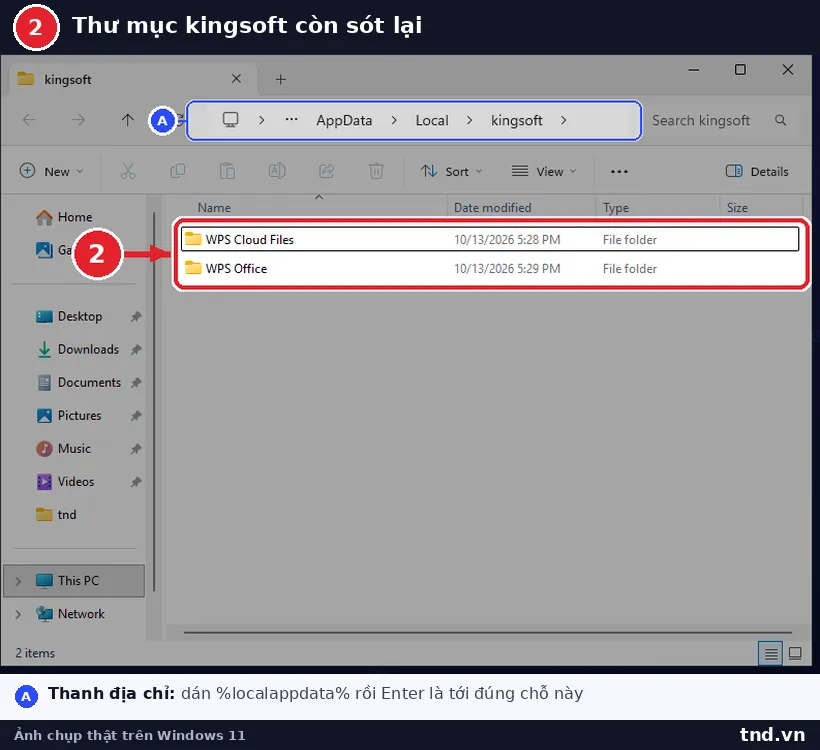Click chevron after Local in address bar
Viewport: 820px width, 750px height.
pos(469,120)
